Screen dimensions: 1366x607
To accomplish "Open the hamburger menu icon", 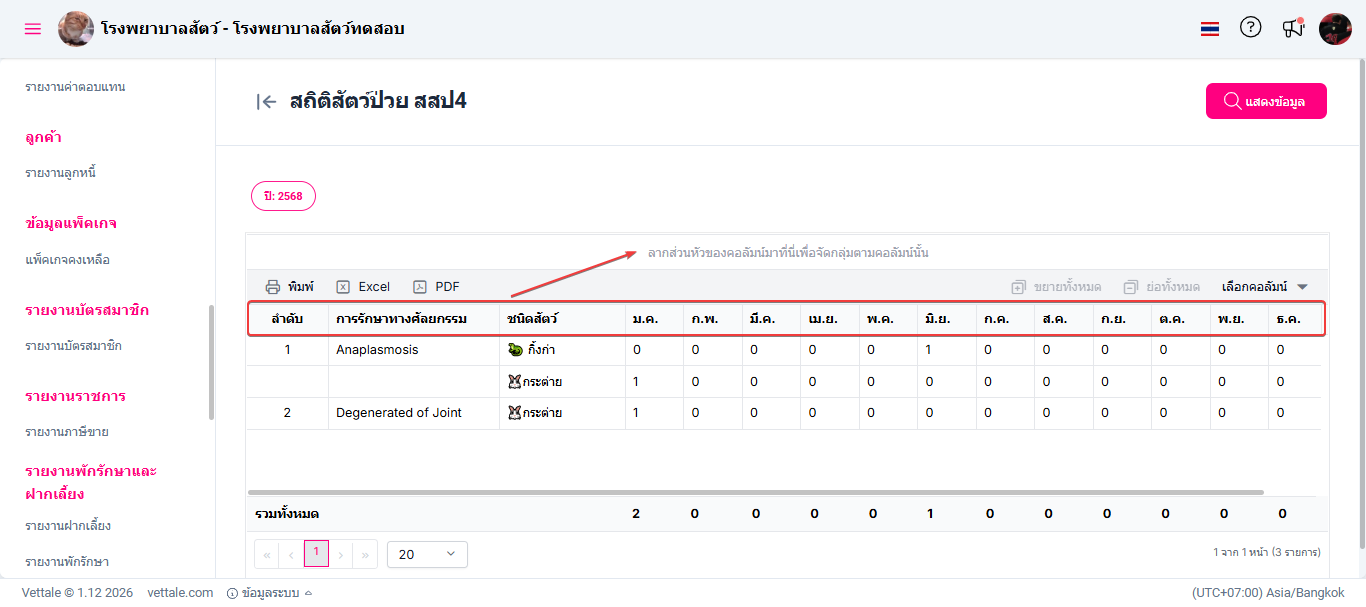I will (33, 29).
